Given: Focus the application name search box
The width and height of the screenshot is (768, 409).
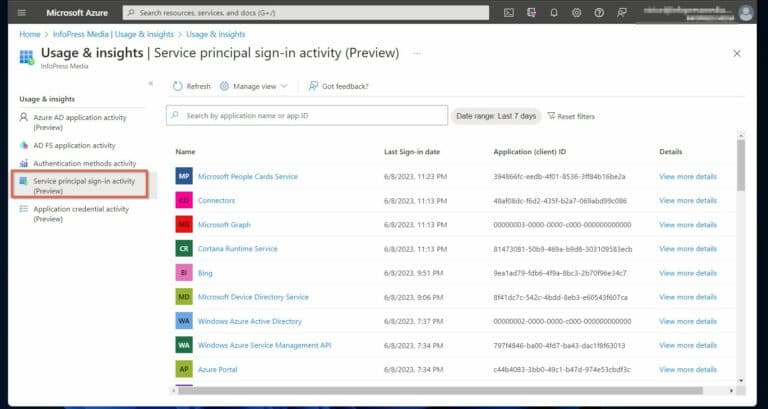Looking at the screenshot, I should (307, 116).
